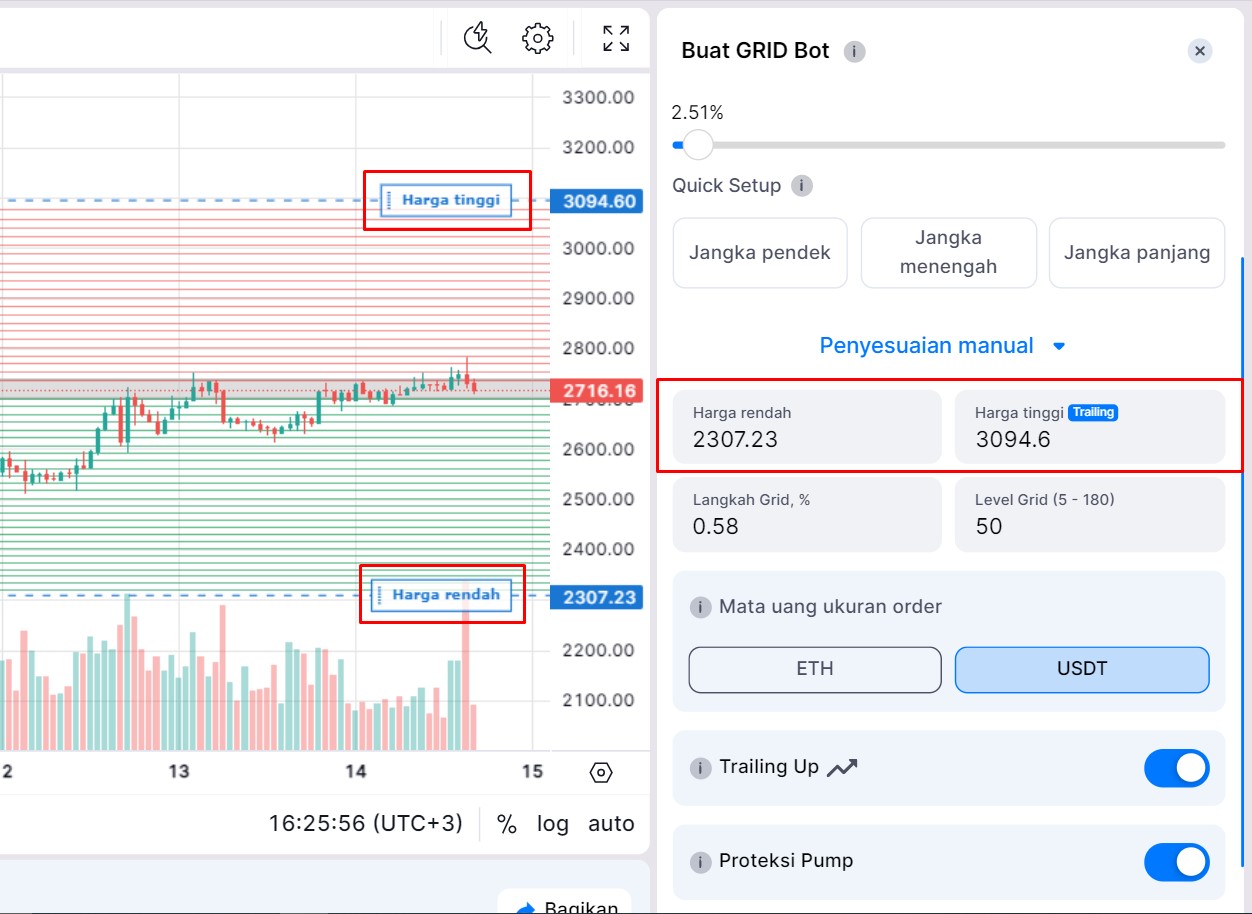
Task: Click info icon beside Trailing Up
Action: pyautogui.click(x=701, y=768)
